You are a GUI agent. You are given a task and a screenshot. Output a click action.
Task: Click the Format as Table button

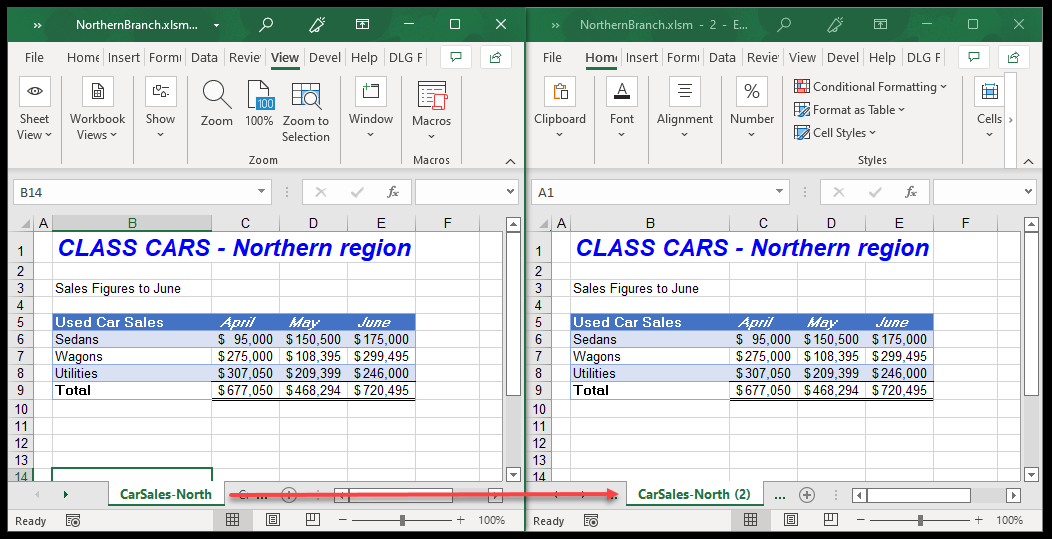tap(849, 110)
